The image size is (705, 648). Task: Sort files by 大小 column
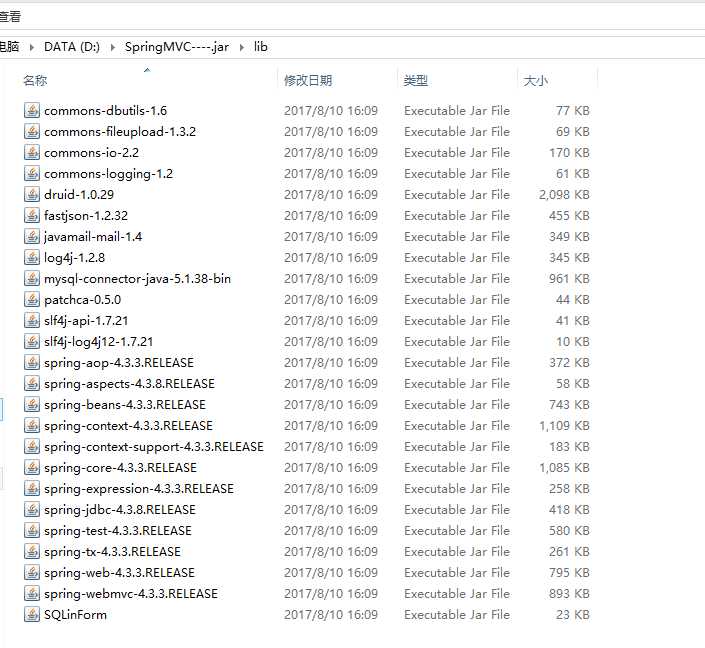click(535, 80)
